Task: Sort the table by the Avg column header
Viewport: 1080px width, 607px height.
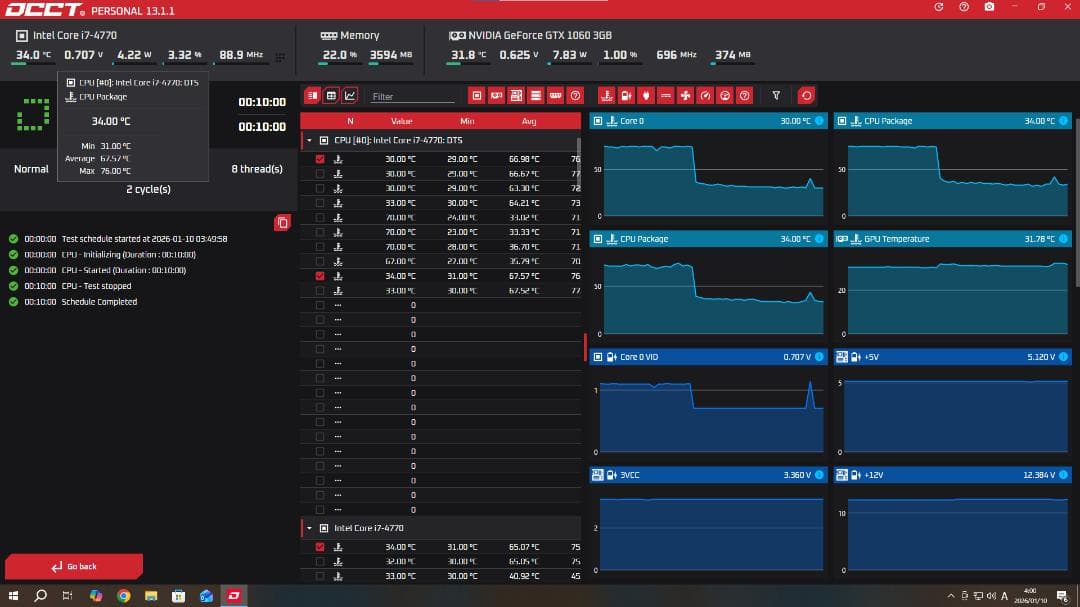Action: tap(529, 121)
